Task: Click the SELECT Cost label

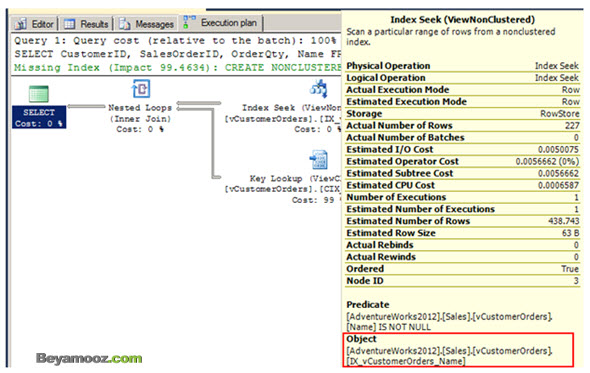Action: 39,123
